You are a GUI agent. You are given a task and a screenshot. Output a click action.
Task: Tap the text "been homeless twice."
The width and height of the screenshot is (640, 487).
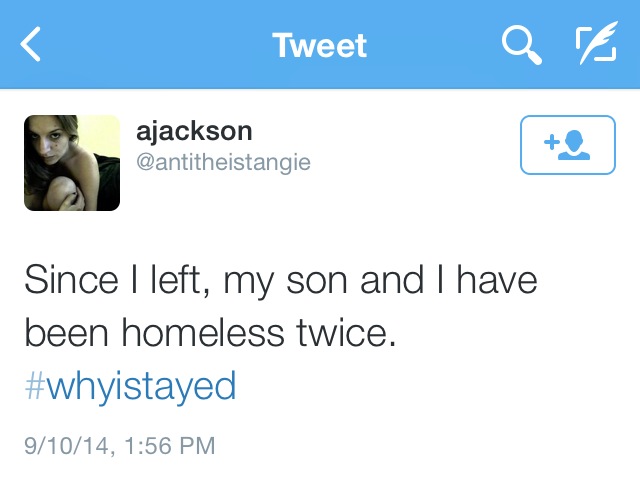coord(210,333)
